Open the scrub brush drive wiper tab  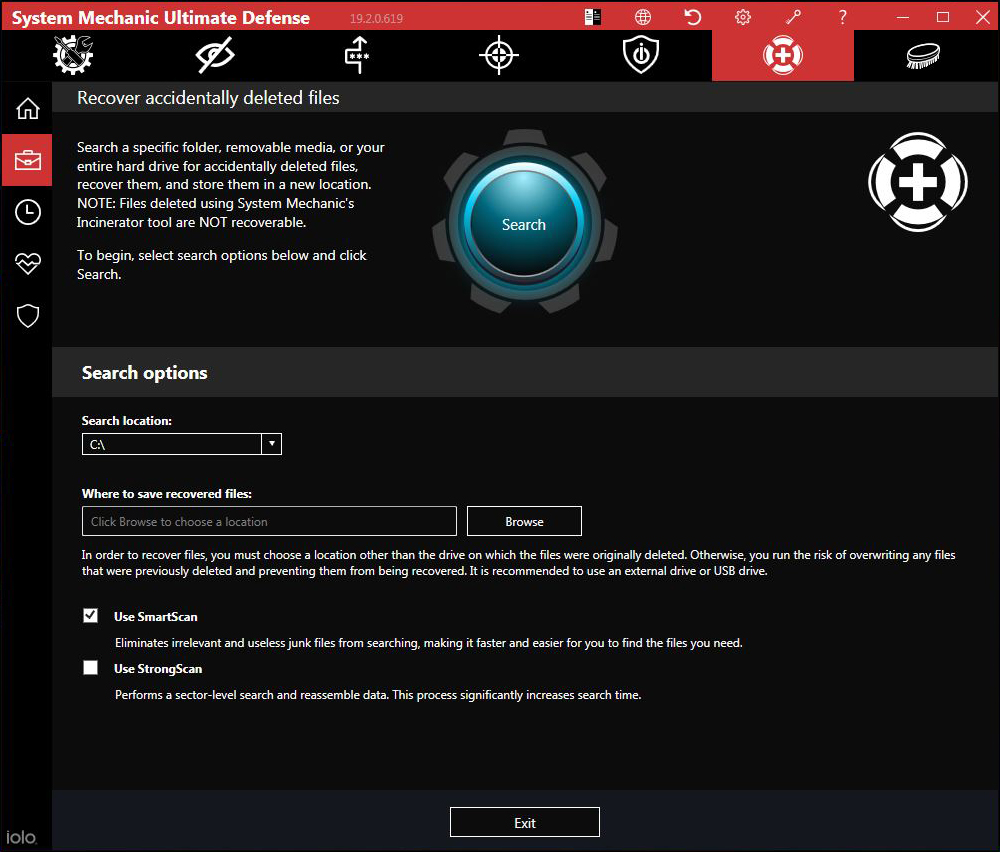[923, 55]
